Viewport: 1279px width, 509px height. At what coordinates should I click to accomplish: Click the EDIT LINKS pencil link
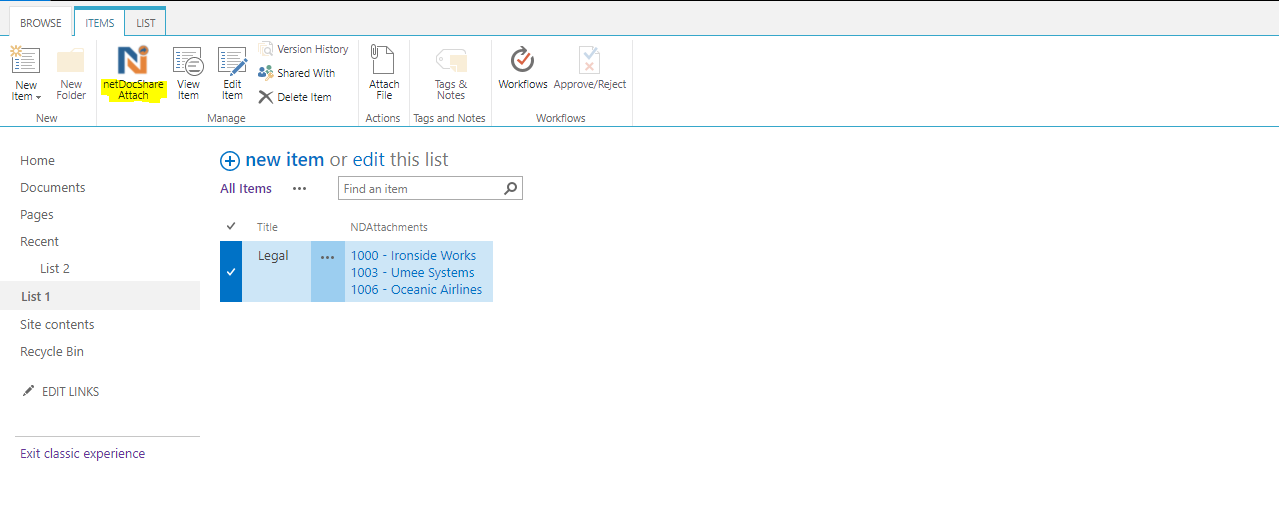tap(61, 392)
